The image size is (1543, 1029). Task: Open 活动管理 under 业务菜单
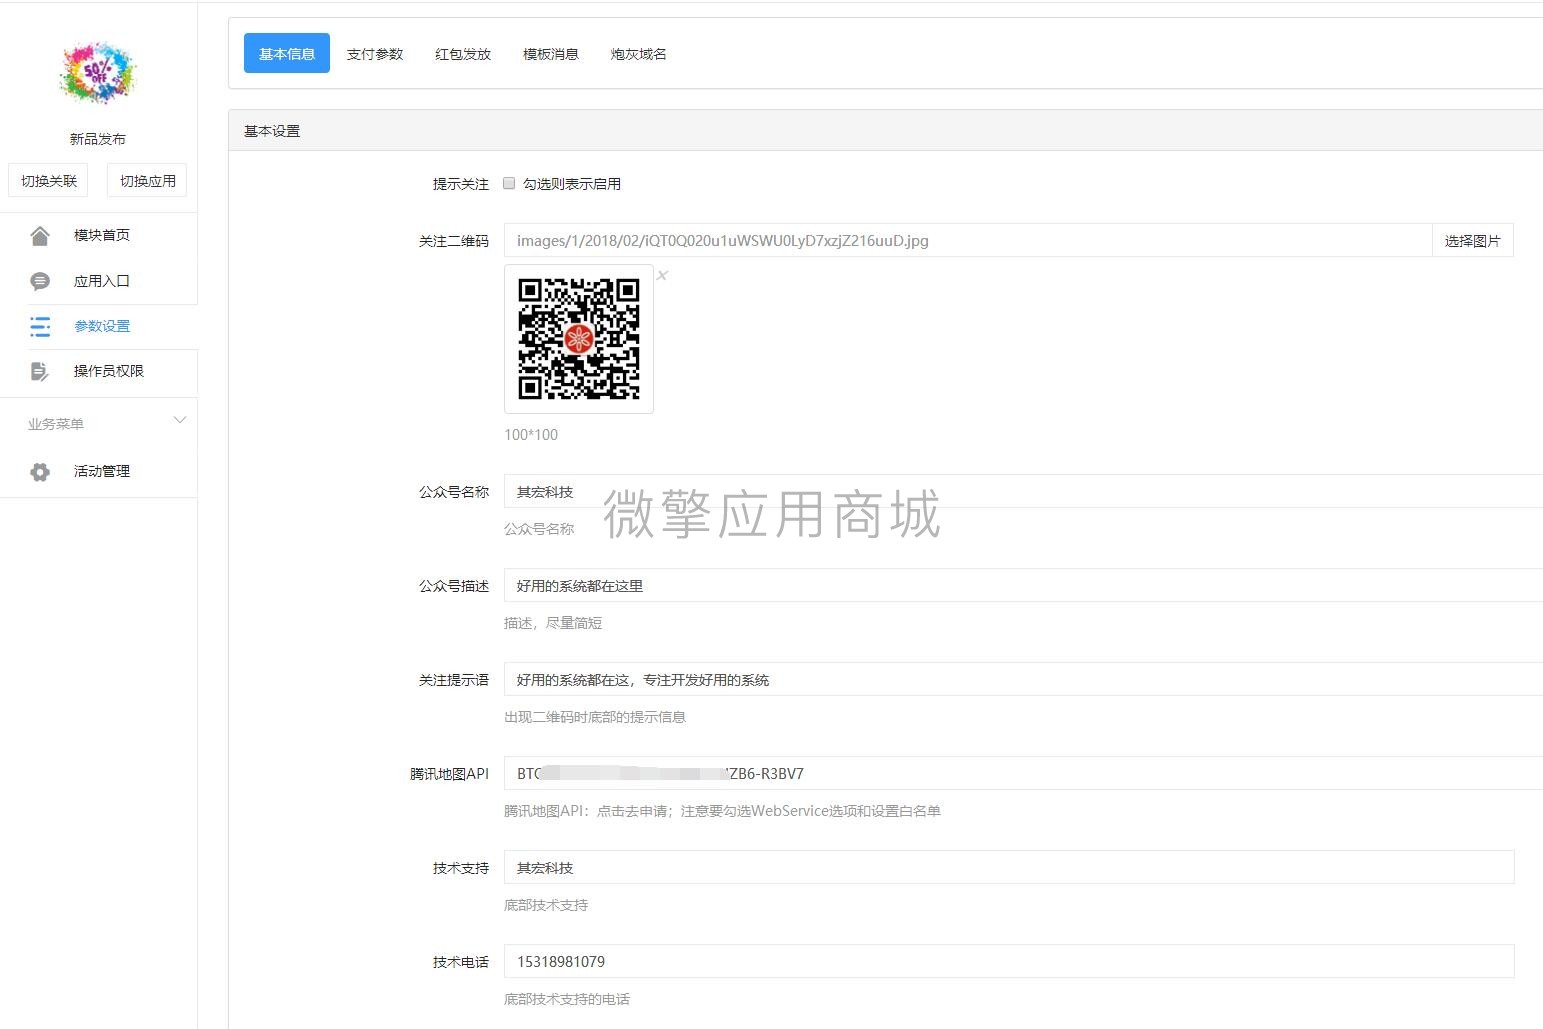(x=102, y=471)
